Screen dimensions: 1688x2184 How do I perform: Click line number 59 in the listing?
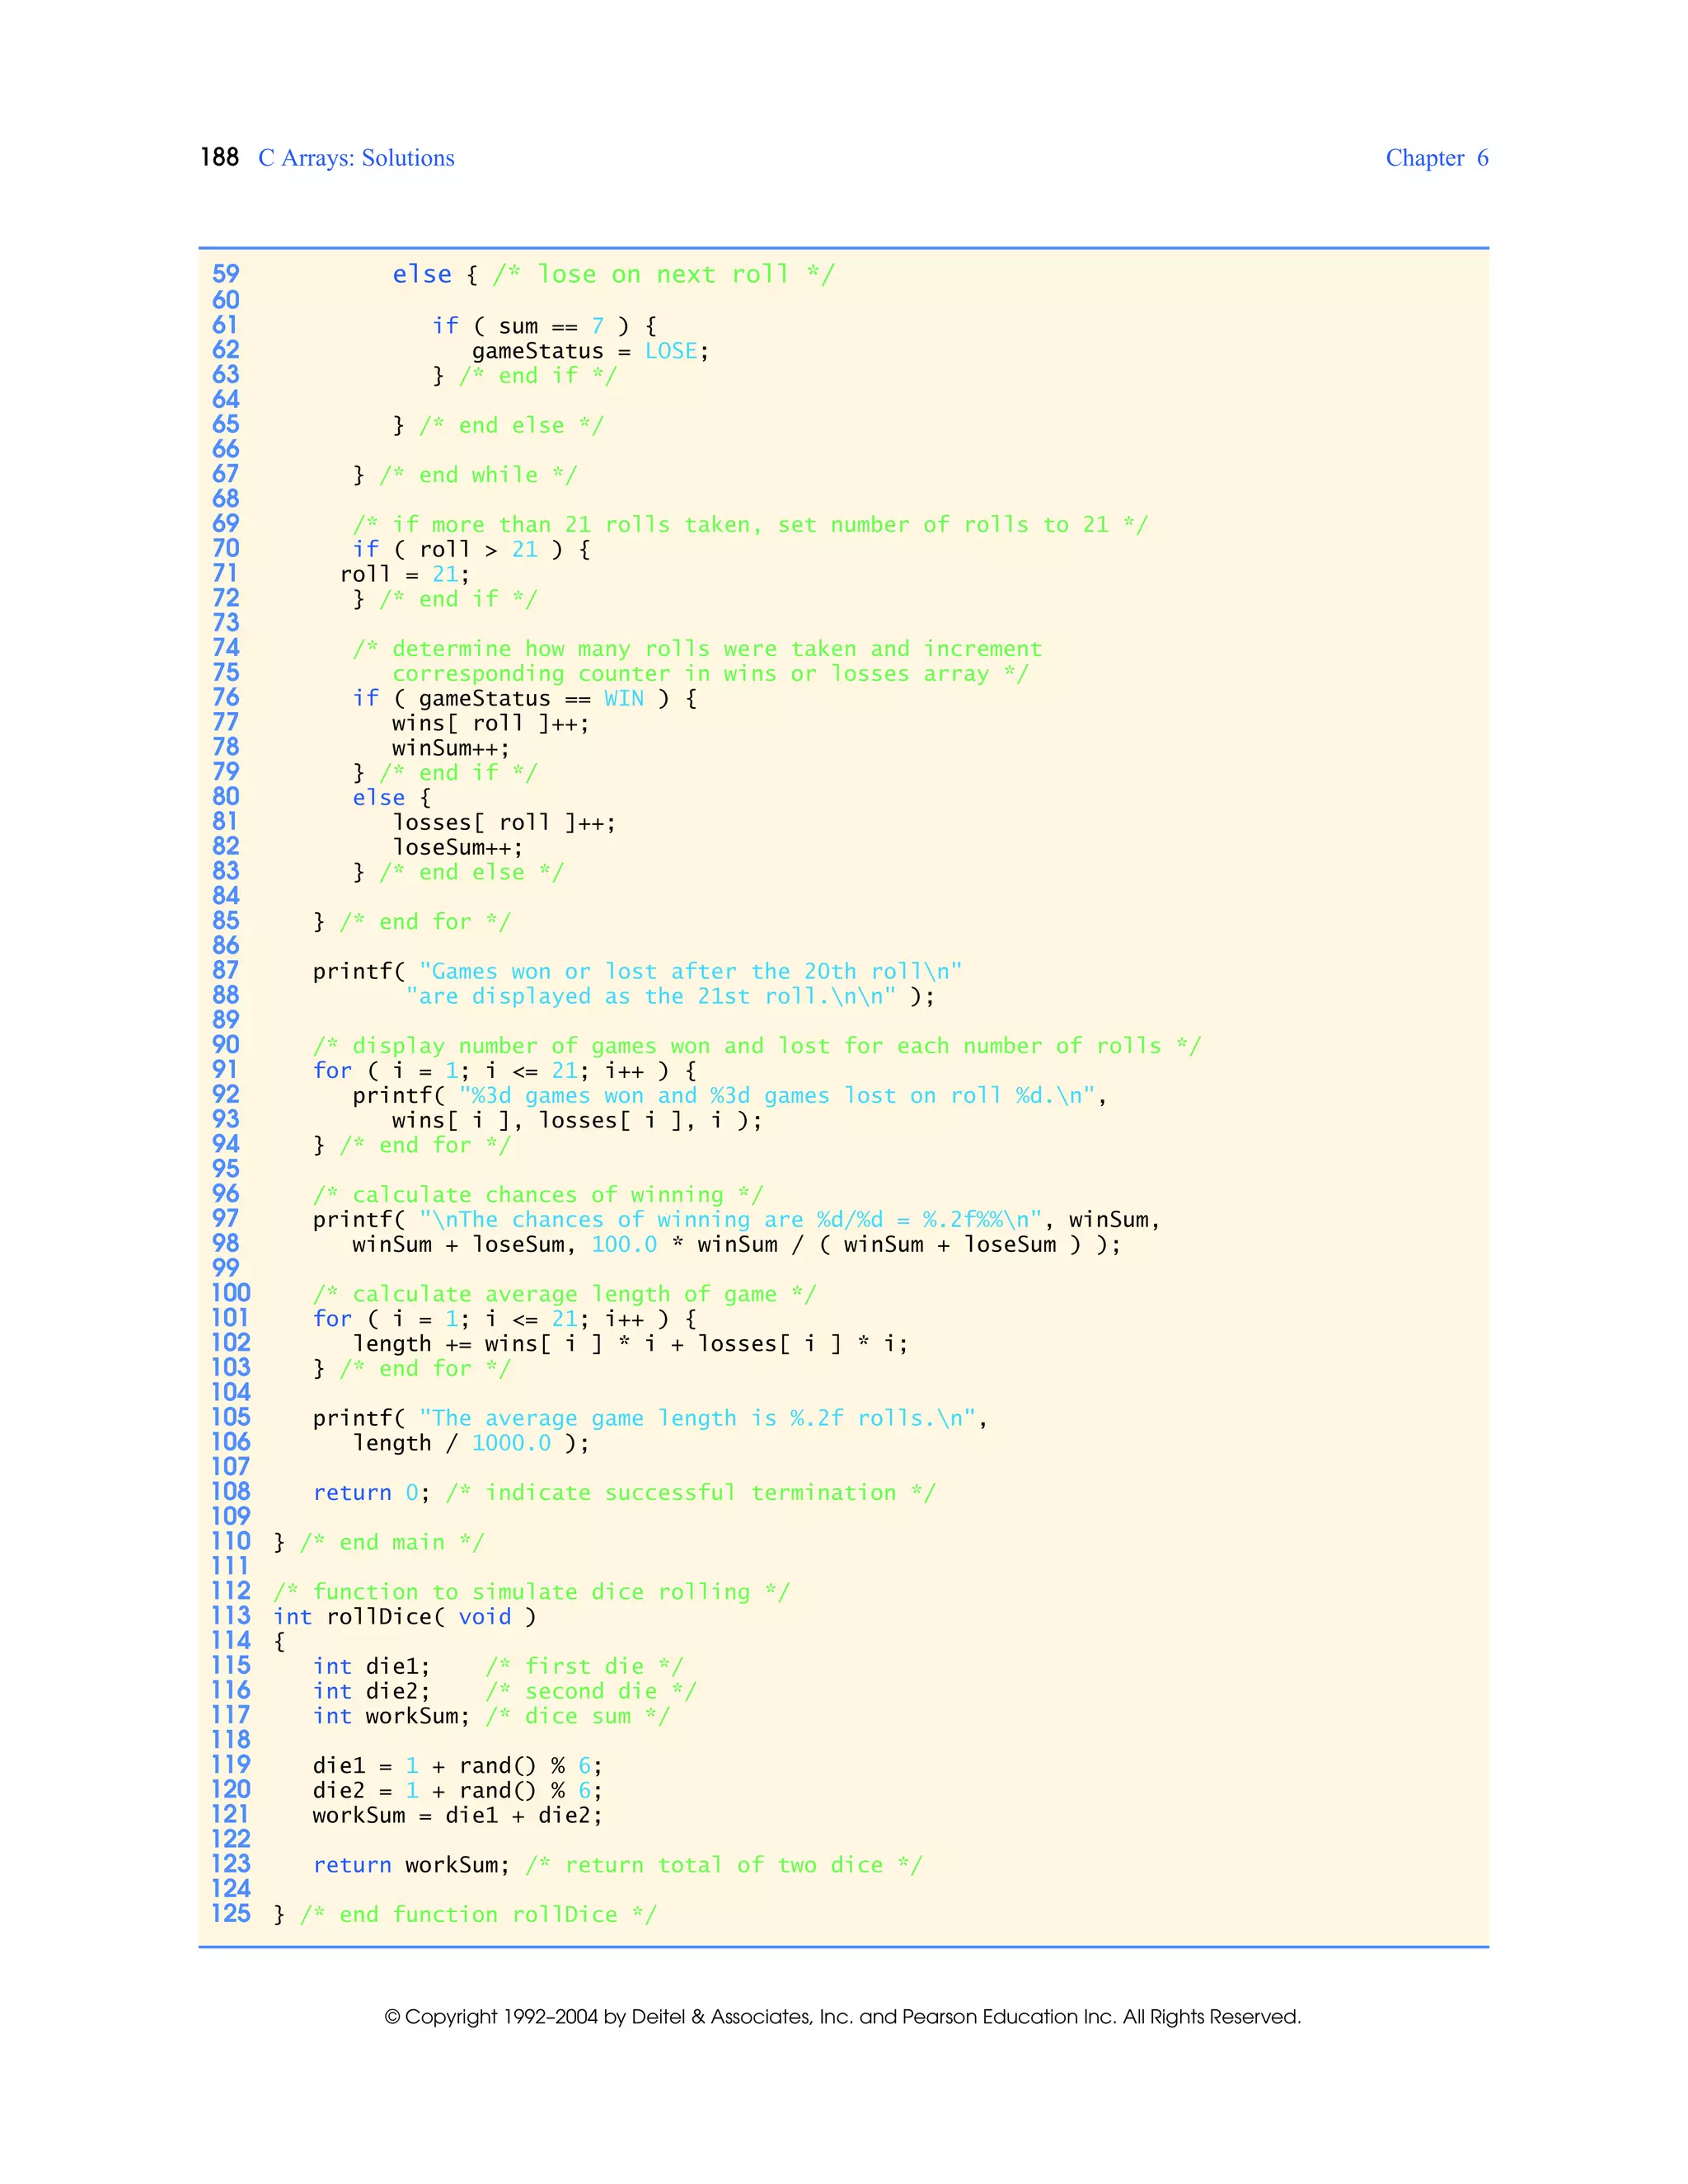(x=226, y=274)
